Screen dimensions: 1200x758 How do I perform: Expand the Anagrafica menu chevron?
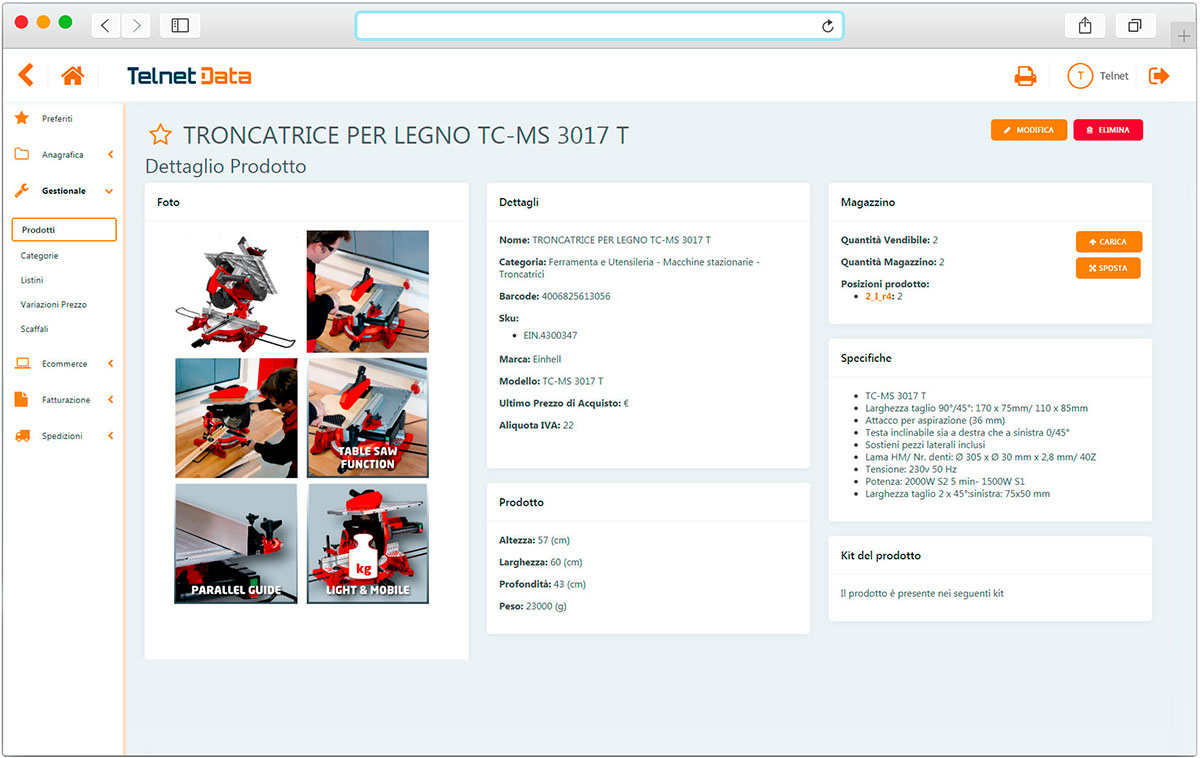(x=110, y=155)
